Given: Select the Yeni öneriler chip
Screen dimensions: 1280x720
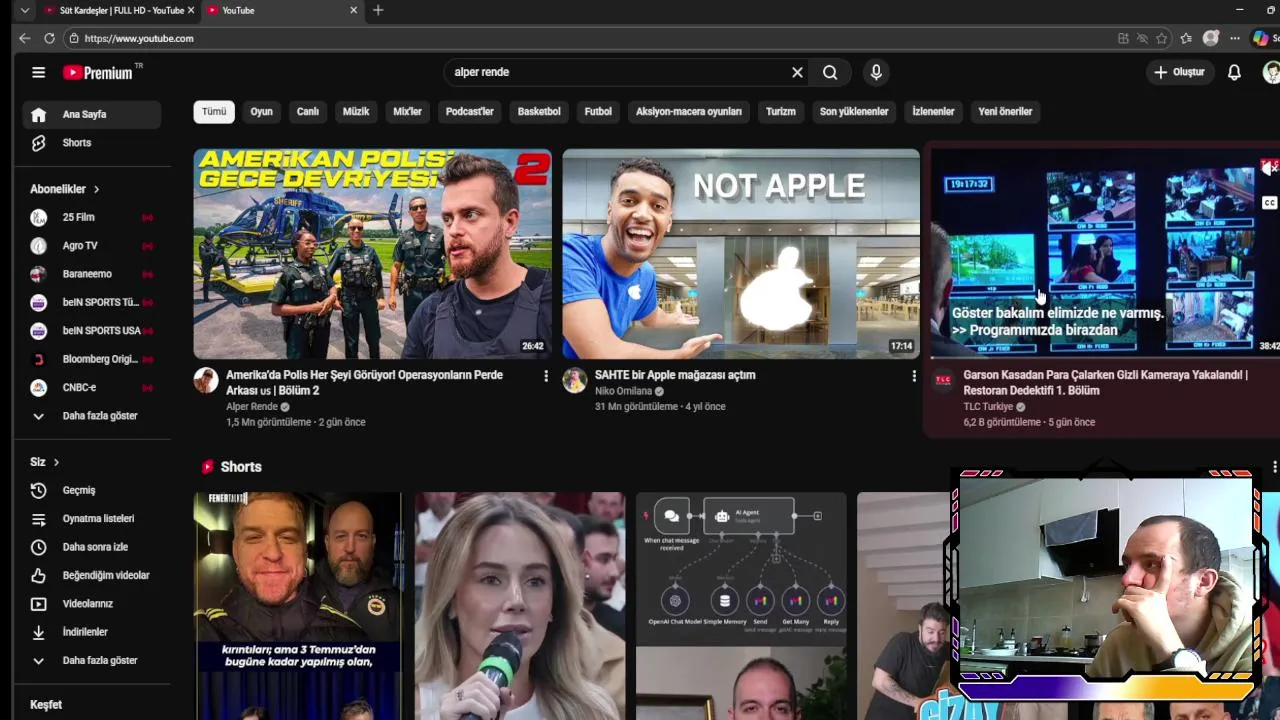Looking at the screenshot, I should (x=1005, y=111).
